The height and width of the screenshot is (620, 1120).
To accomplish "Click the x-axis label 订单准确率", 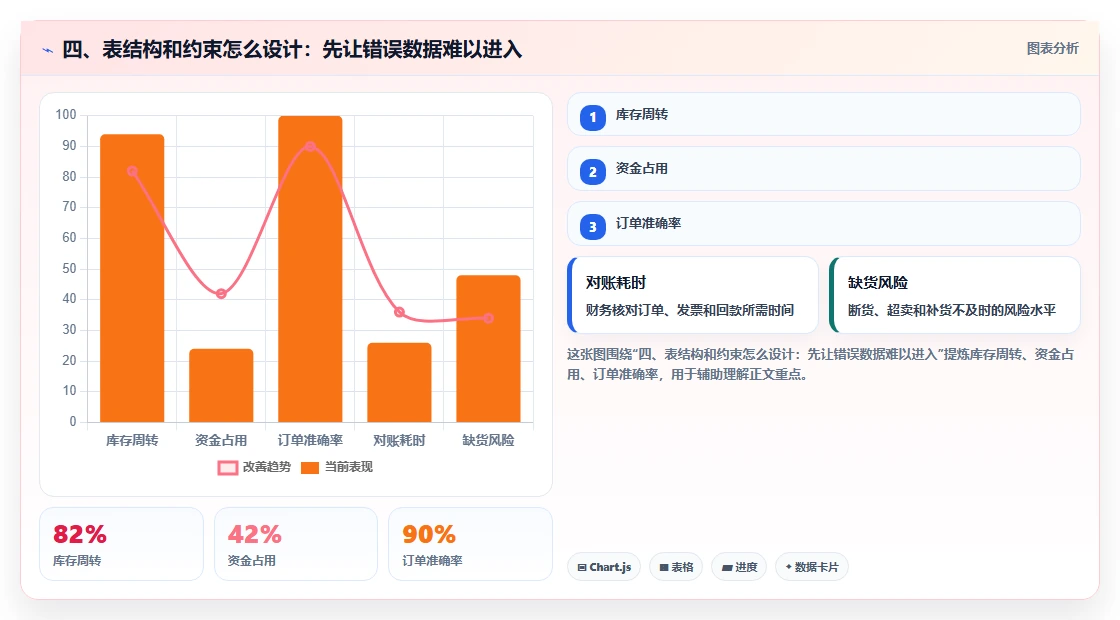I will click(310, 441).
